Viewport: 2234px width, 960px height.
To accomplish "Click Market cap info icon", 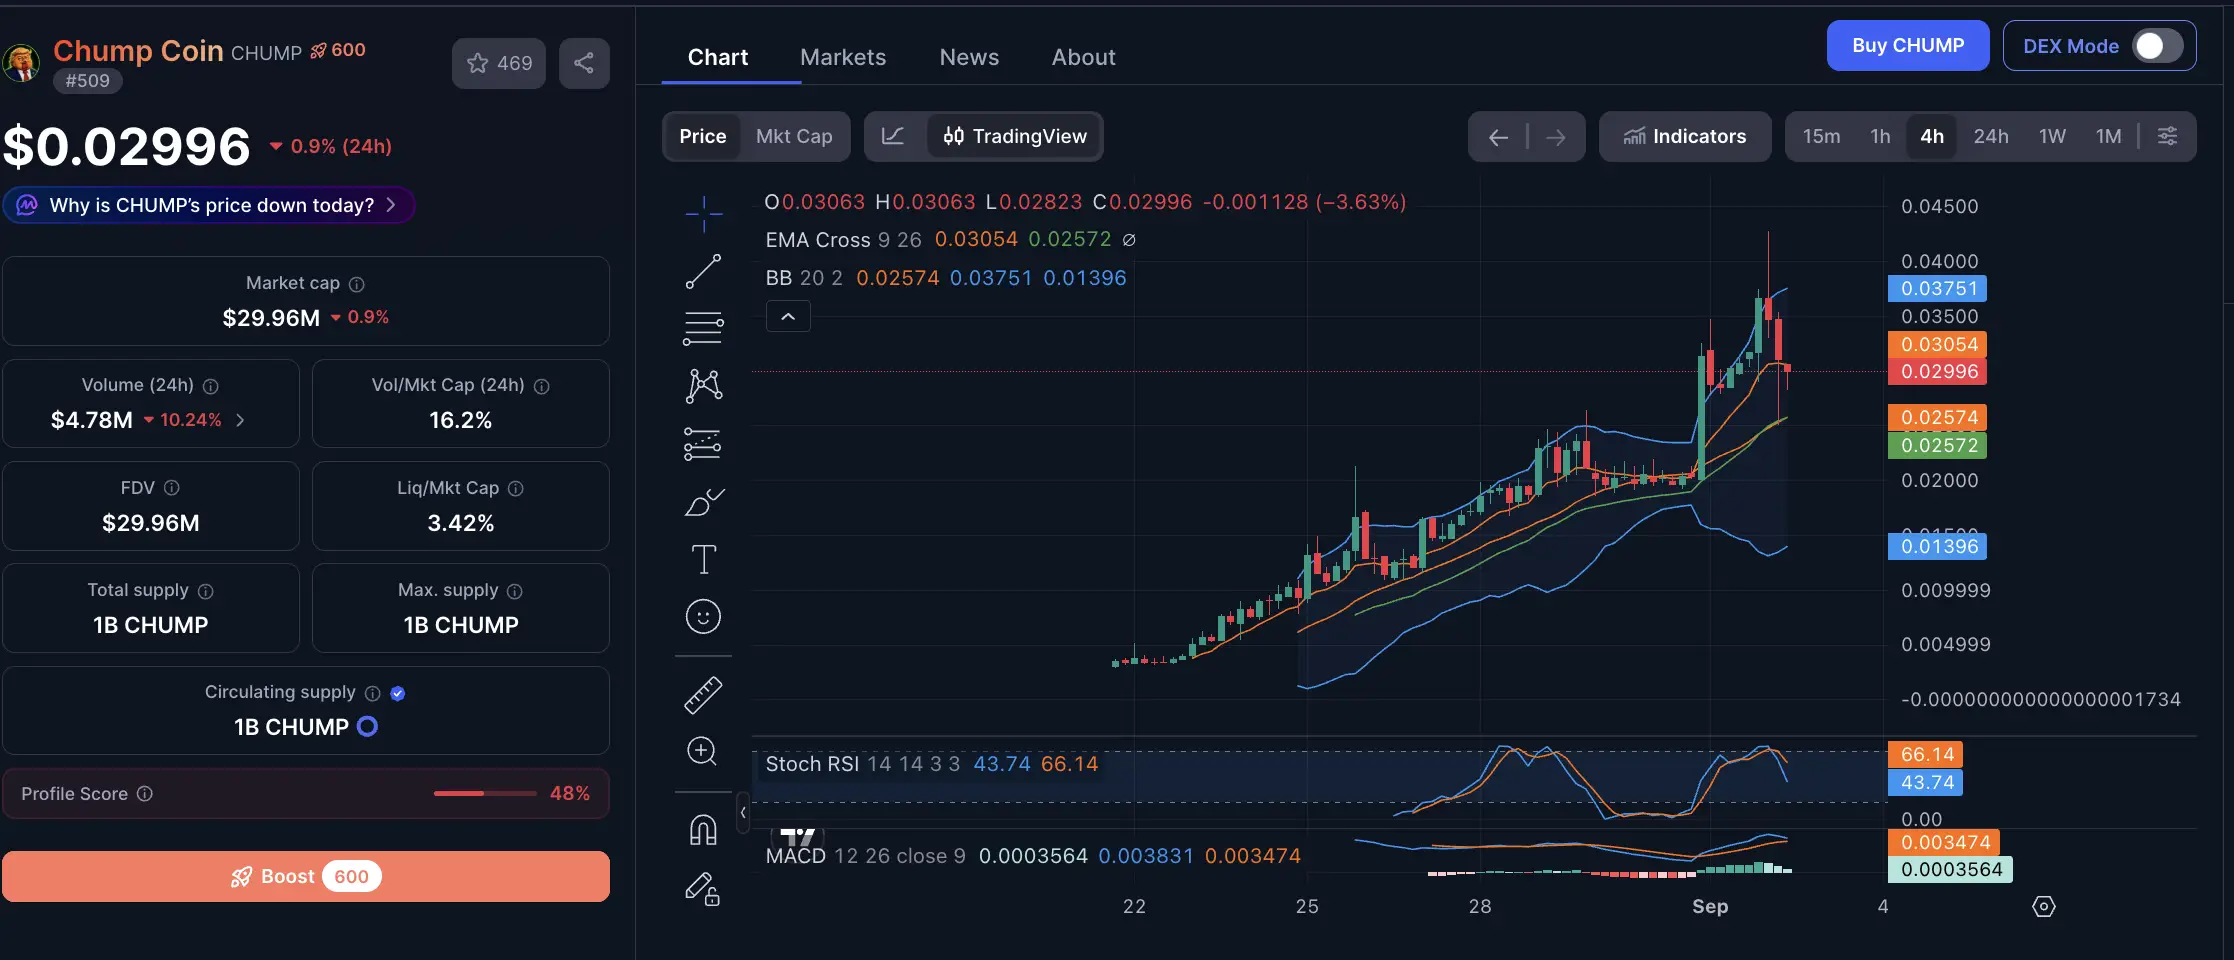I will point(357,284).
